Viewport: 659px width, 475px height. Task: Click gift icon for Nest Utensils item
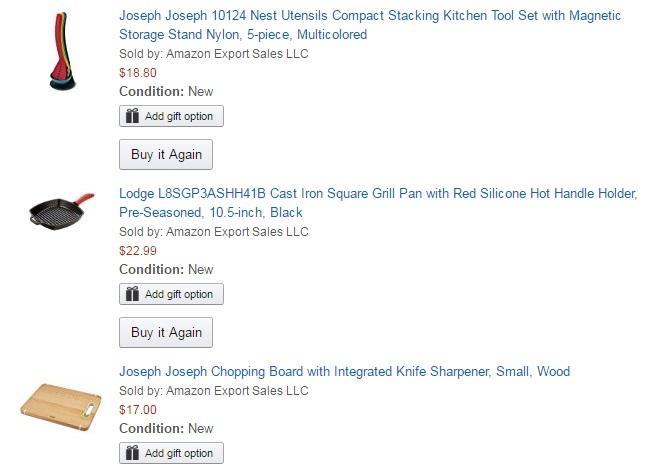[x=133, y=116]
